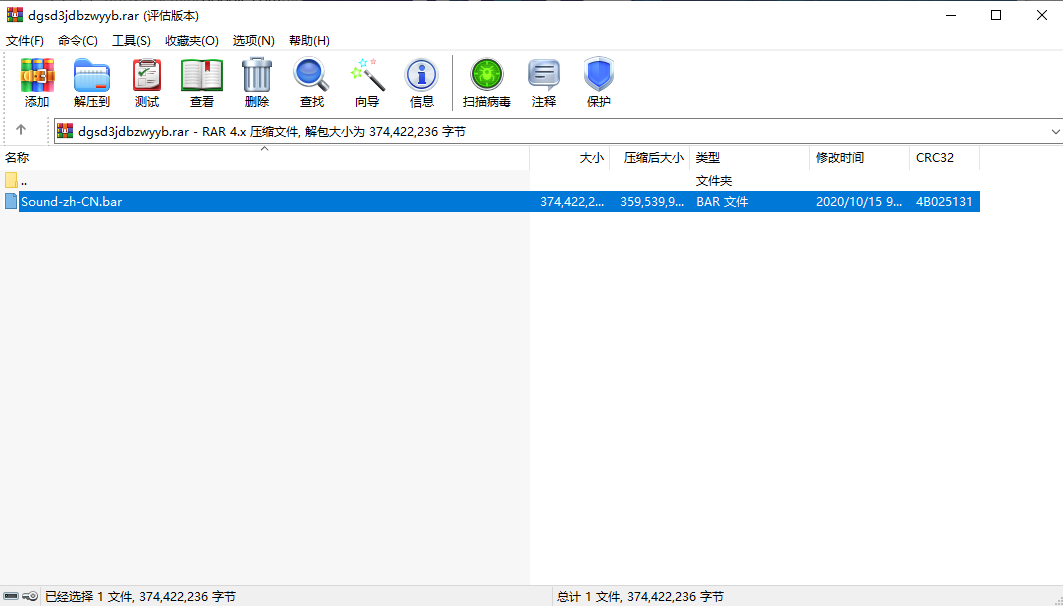Sort by the 名称 column header
The image size is (1063, 606).
pos(264,157)
